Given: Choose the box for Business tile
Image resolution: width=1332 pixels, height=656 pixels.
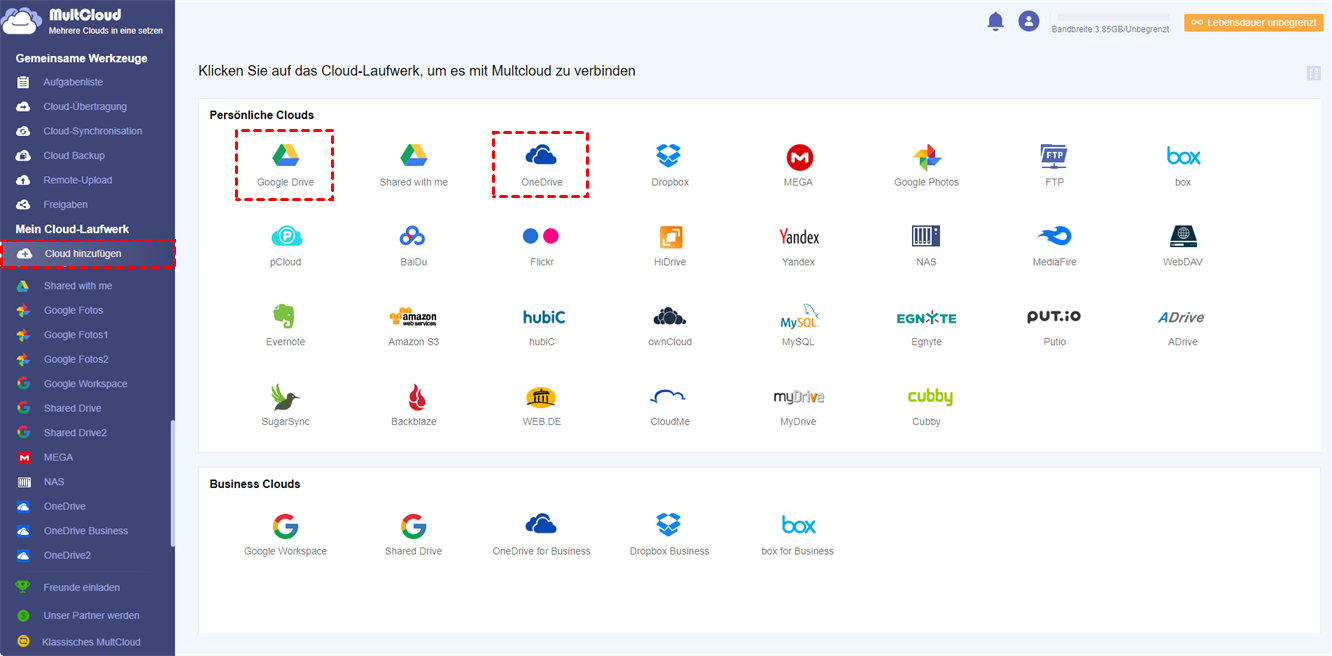Looking at the screenshot, I should 798,535.
